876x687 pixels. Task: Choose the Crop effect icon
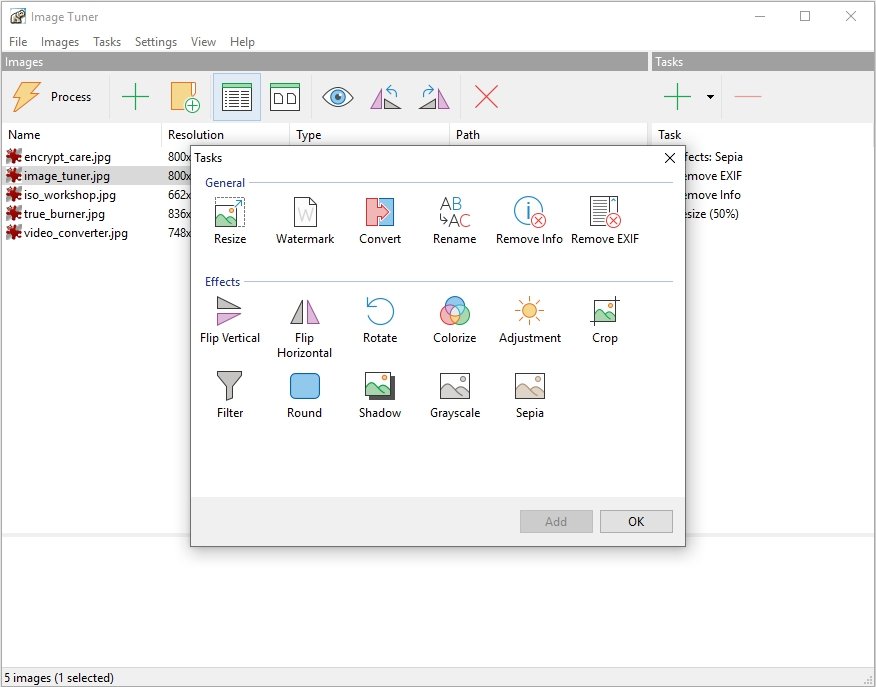tap(605, 312)
